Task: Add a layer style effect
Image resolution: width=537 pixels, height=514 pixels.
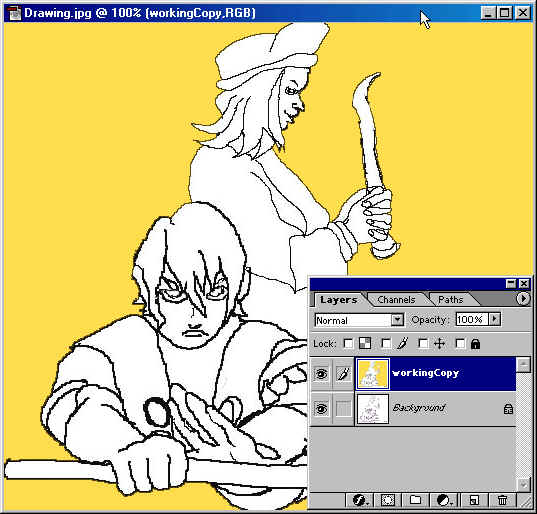Action: click(361, 500)
